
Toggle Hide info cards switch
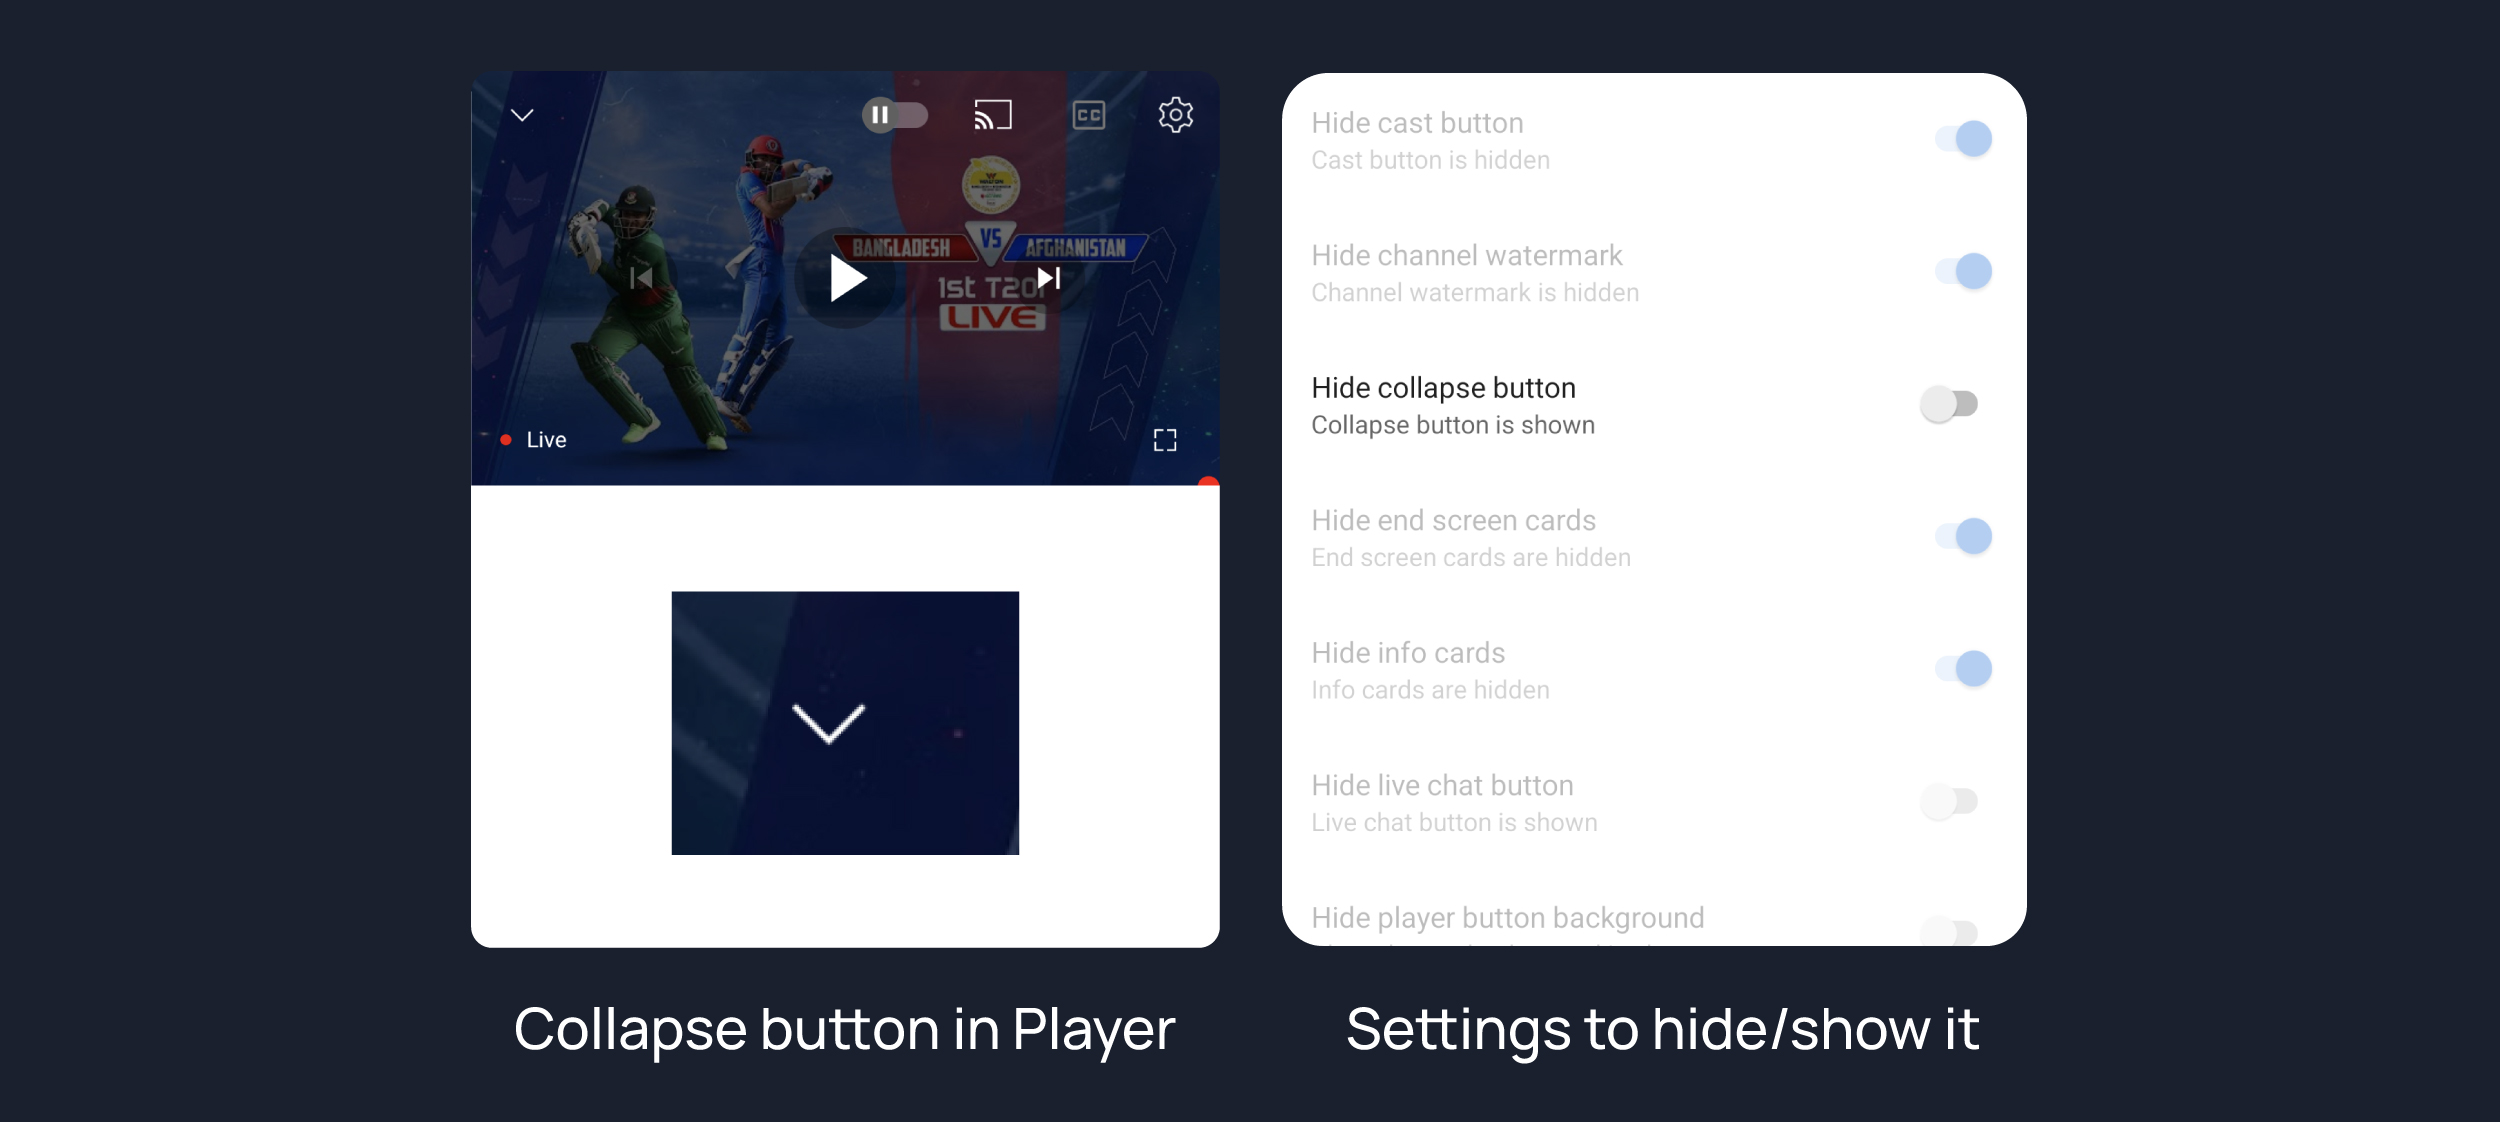coord(1963,668)
